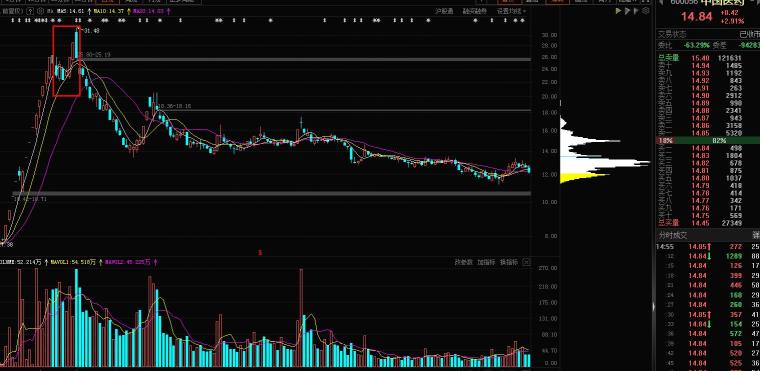The image size is (760, 371).
Task: Click sell order price 14.94
Action: coord(701,65)
